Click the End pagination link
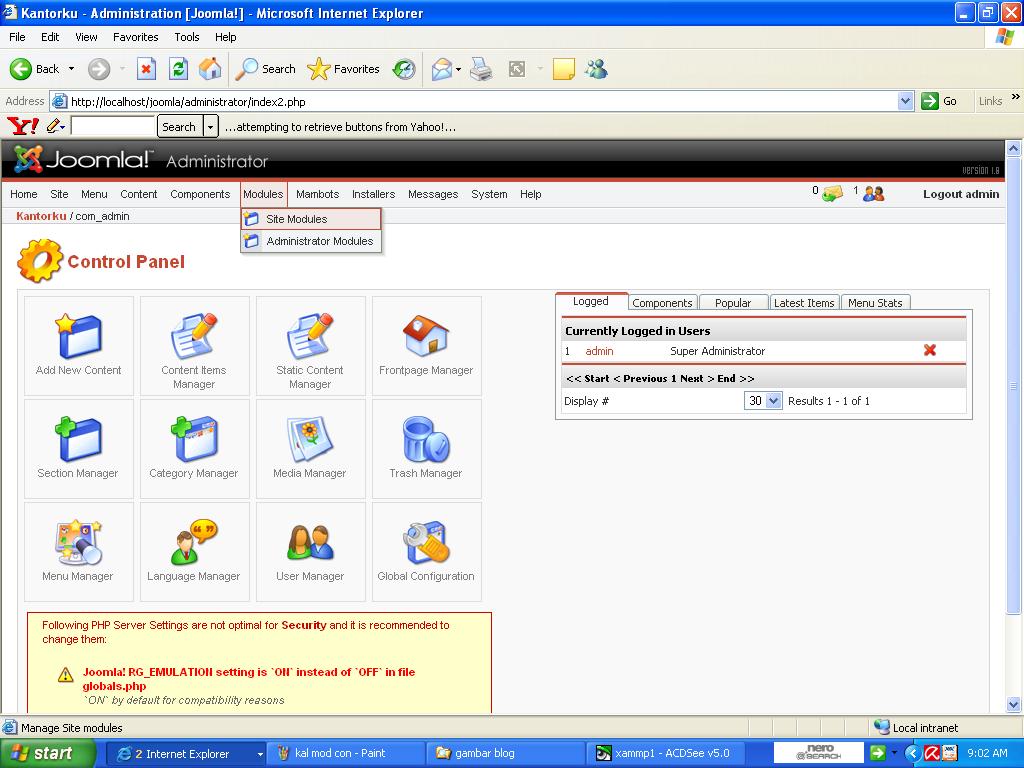This screenshot has width=1024, height=768. coord(726,378)
